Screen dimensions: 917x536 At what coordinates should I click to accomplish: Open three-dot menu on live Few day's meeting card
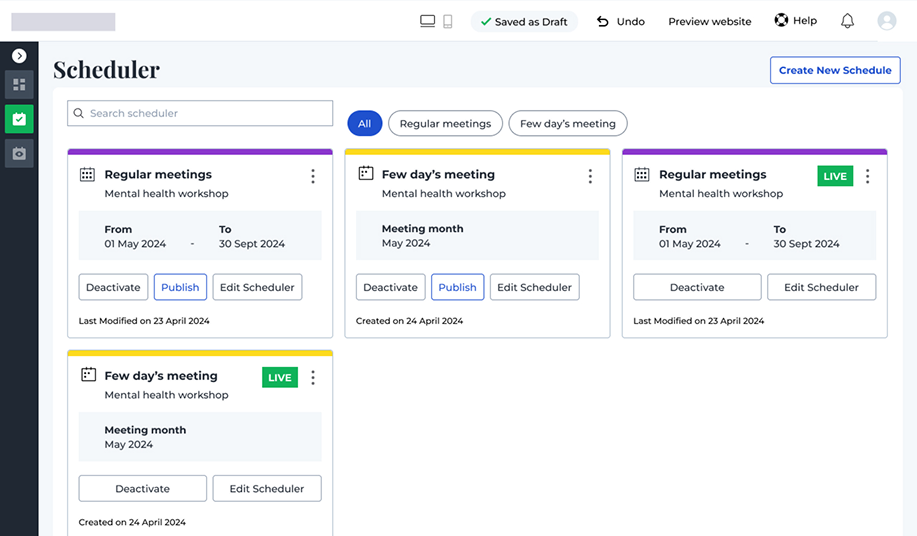tap(313, 378)
